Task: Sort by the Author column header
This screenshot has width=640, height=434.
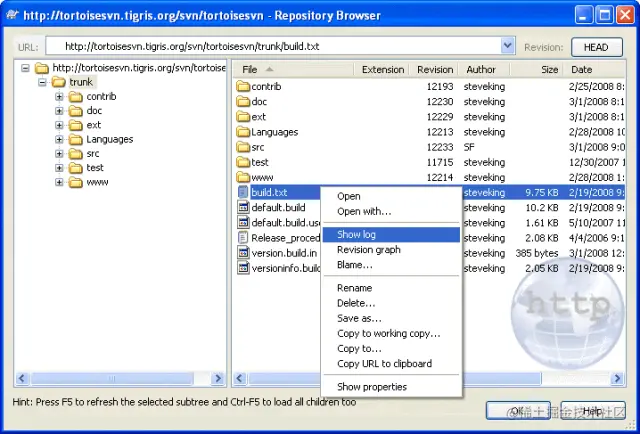Action: (484, 70)
